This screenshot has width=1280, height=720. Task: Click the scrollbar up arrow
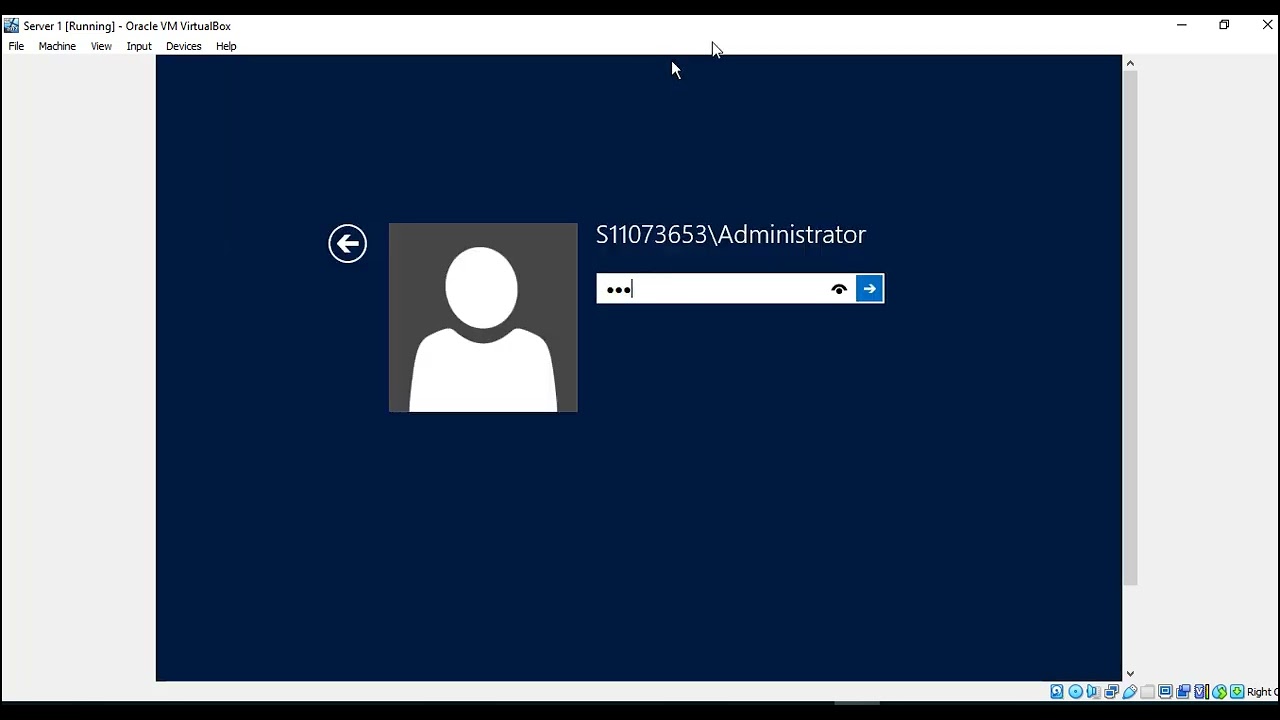tap(1130, 63)
